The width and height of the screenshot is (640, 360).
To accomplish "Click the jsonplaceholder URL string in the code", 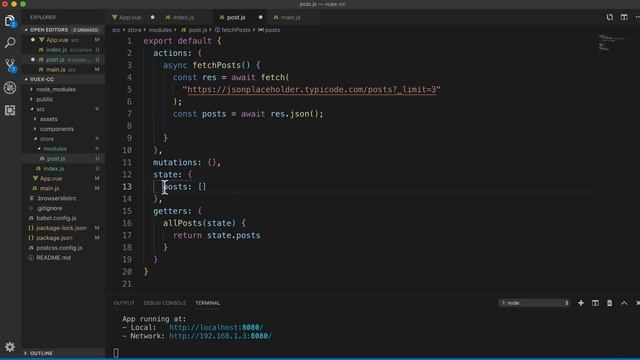I will tap(311, 89).
